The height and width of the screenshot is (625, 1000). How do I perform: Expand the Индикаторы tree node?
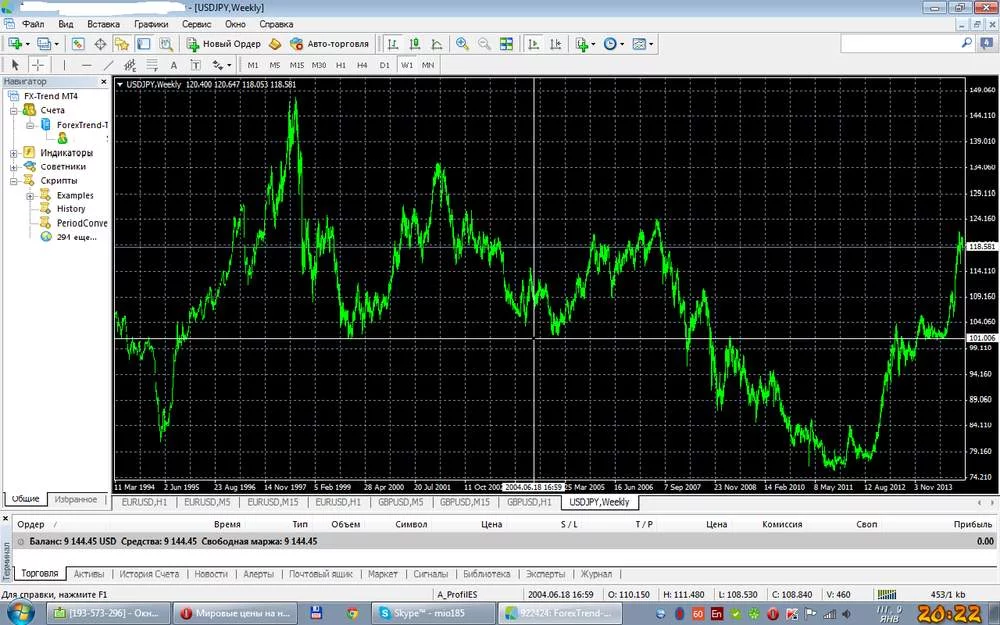coord(13,153)
